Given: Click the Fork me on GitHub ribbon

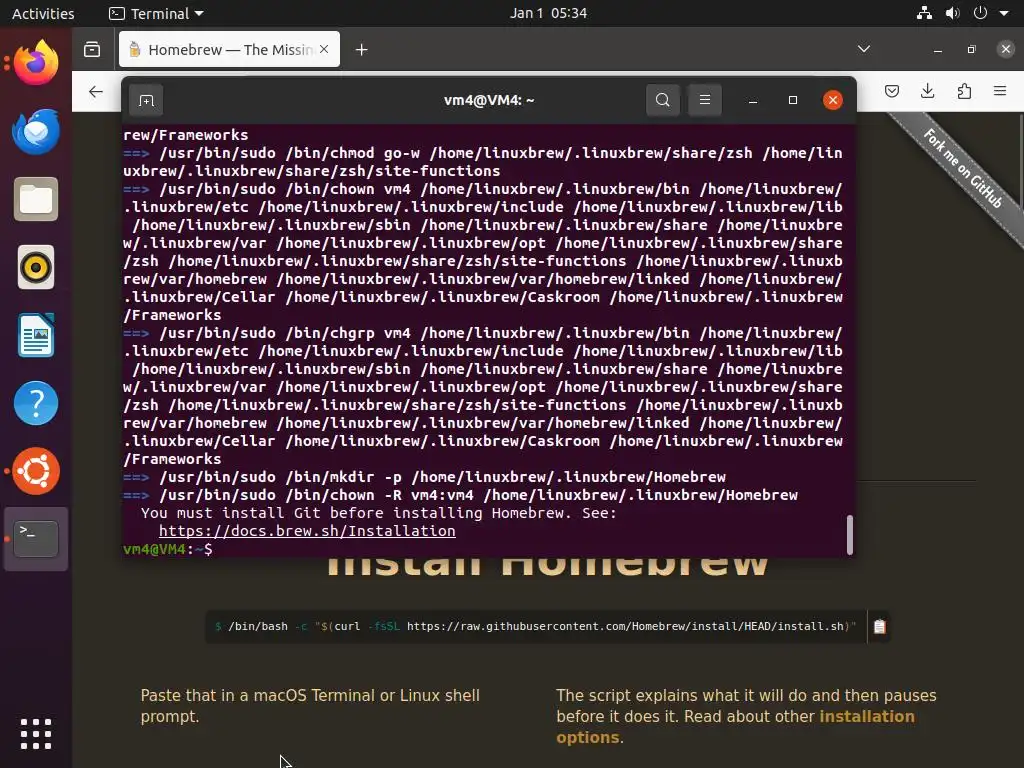Looking at the screenshot, I should [963, 168].
